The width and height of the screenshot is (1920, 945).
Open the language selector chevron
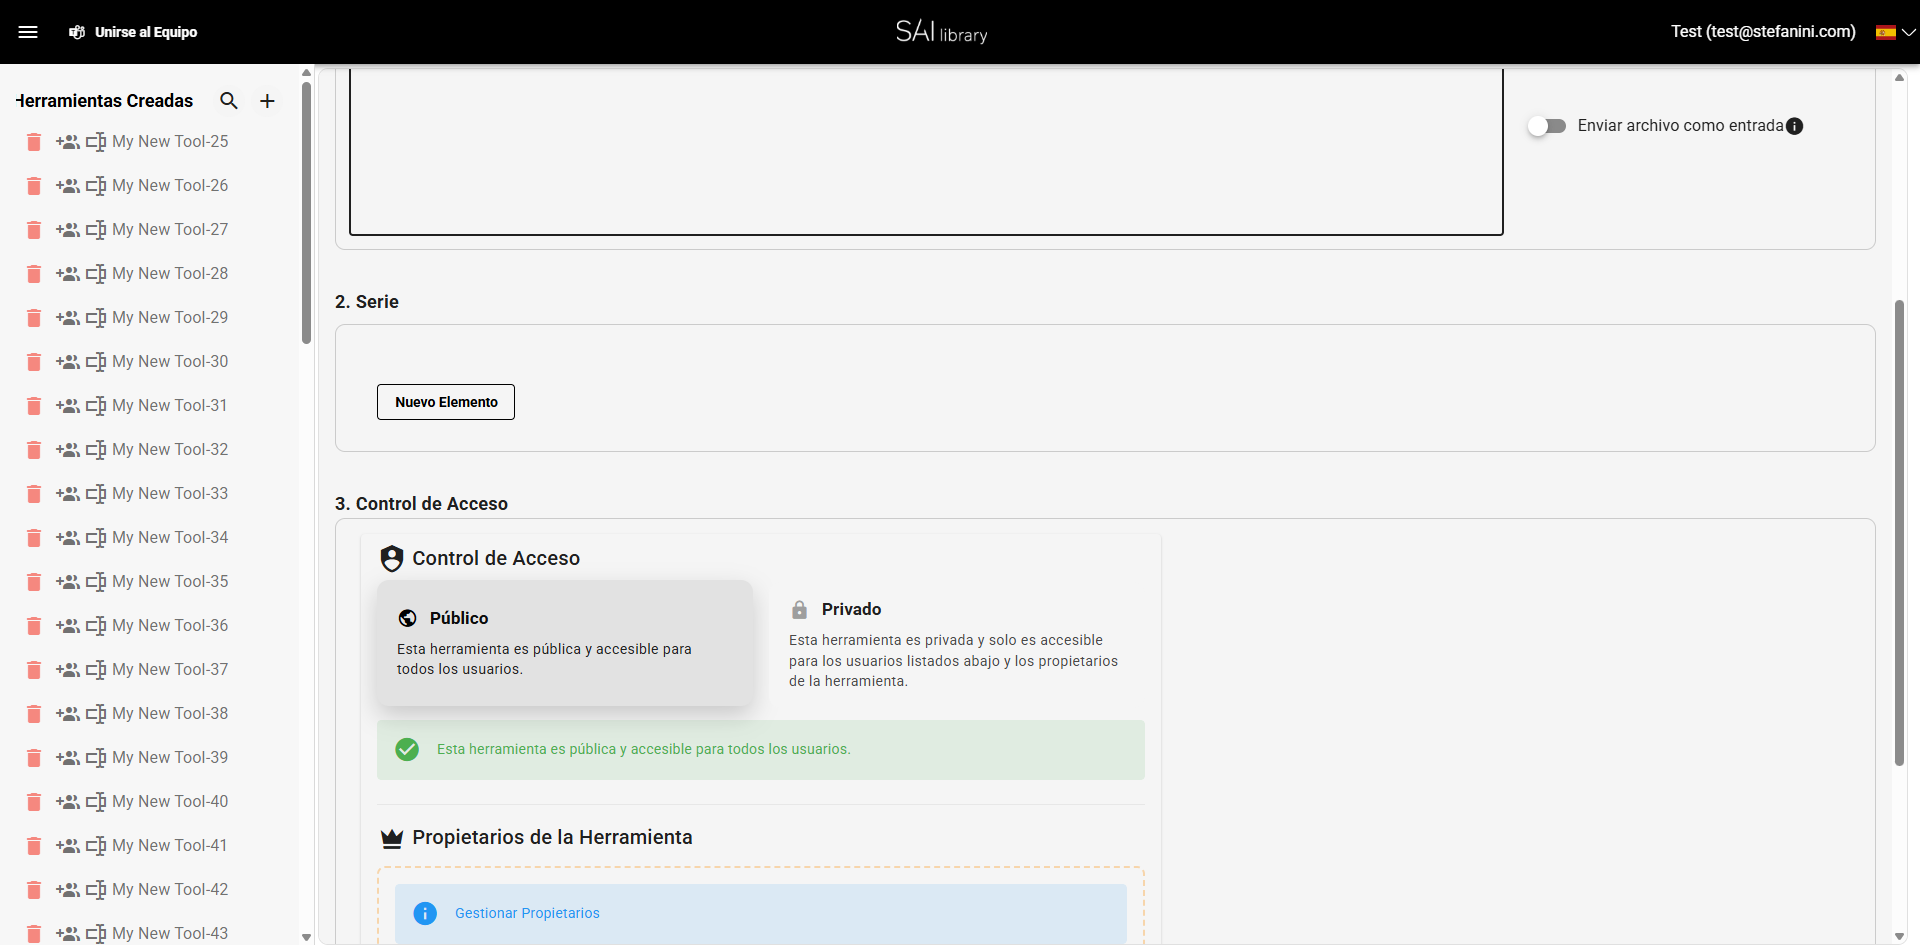tap(1911, 31)
